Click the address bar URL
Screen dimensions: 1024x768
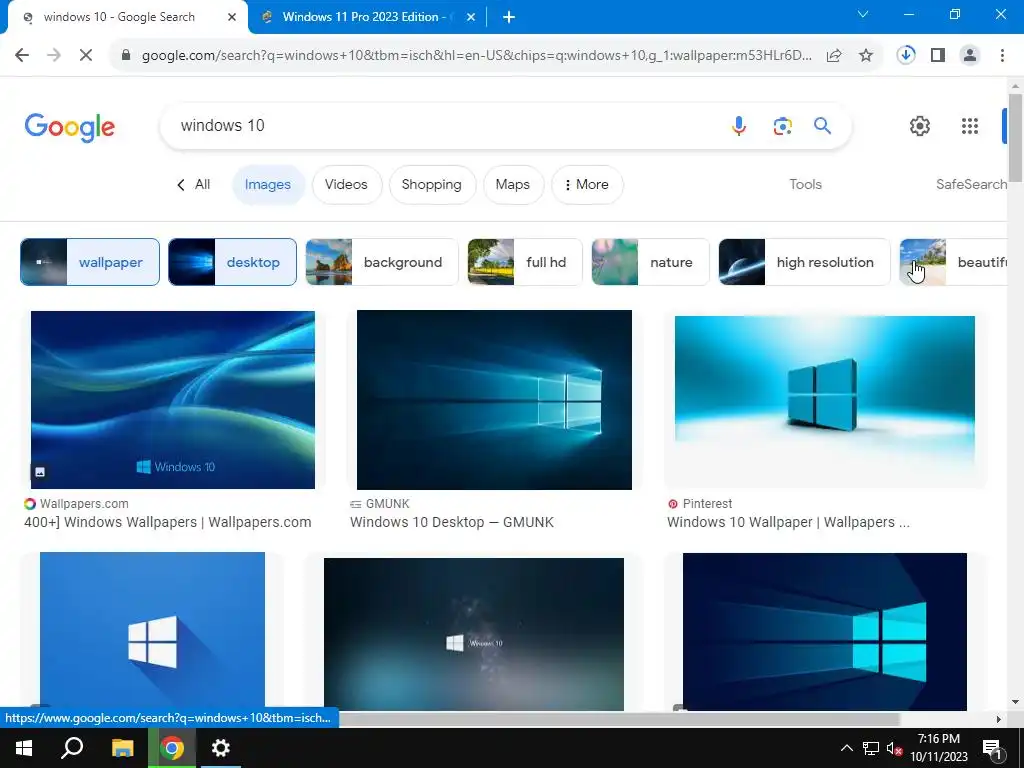(477, 56)
